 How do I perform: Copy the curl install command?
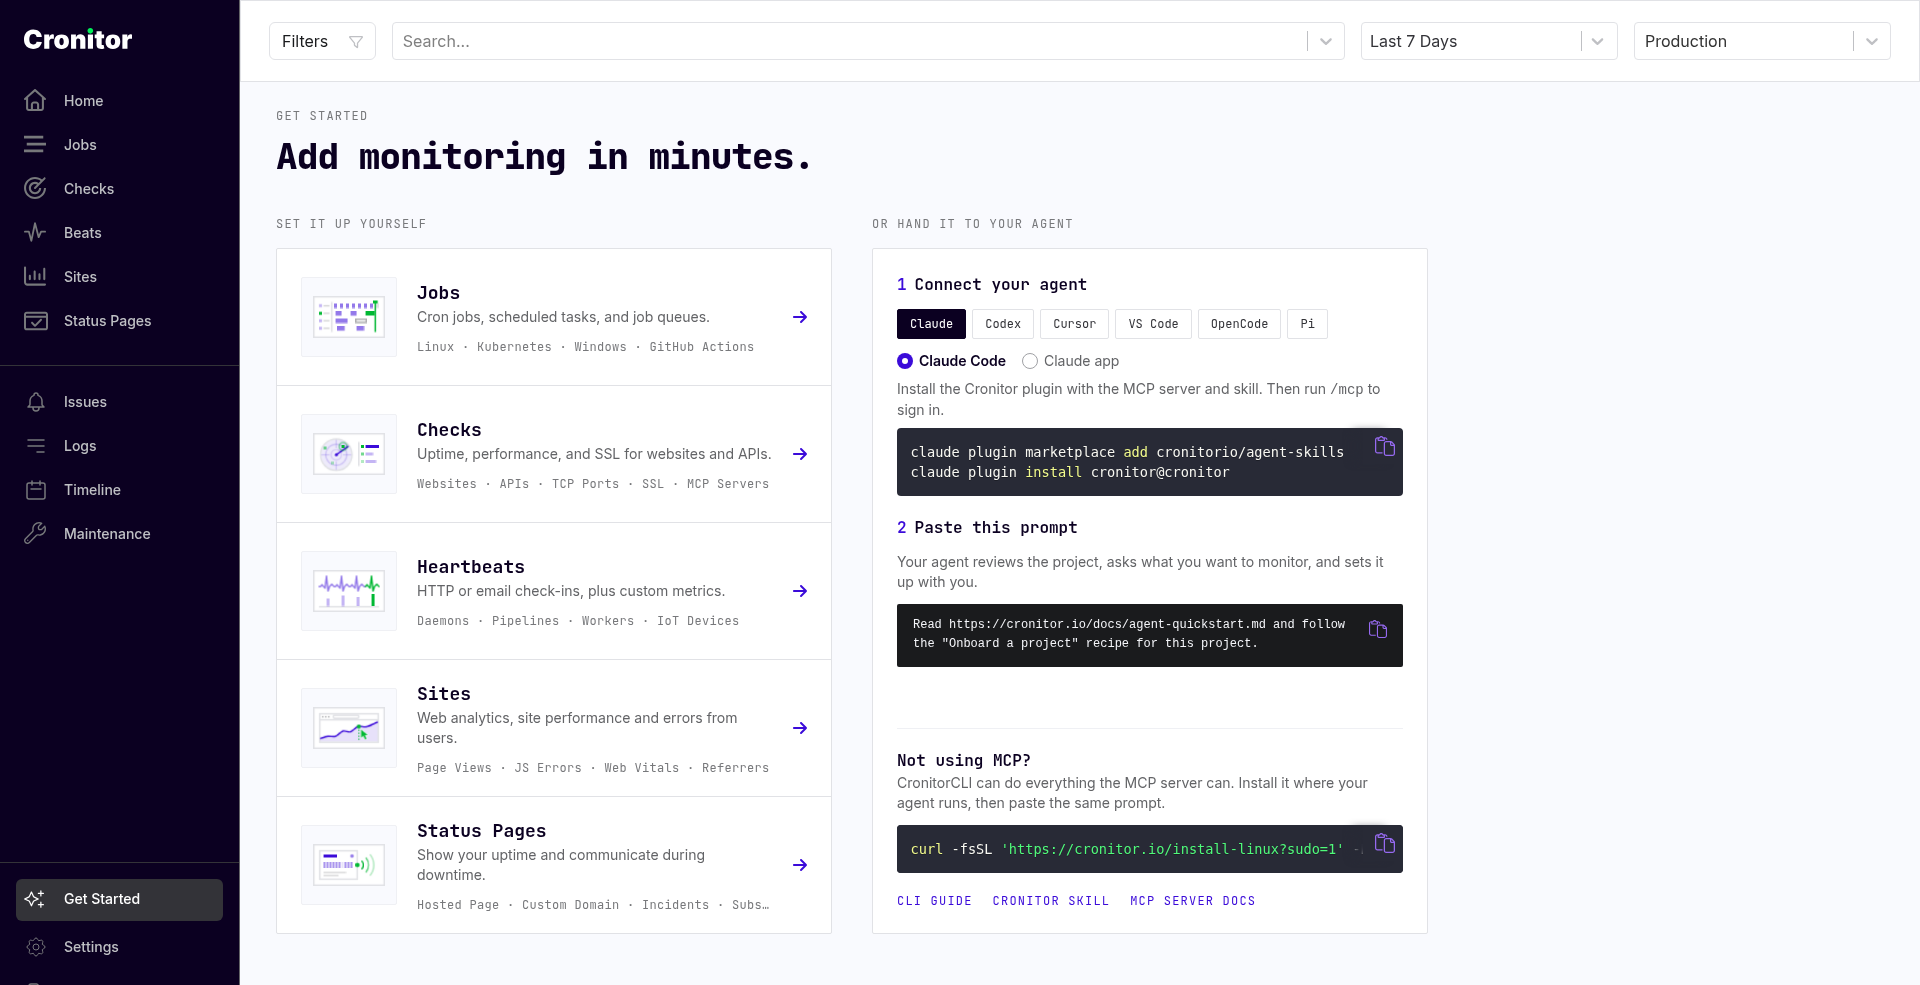tap(1384, 844)
